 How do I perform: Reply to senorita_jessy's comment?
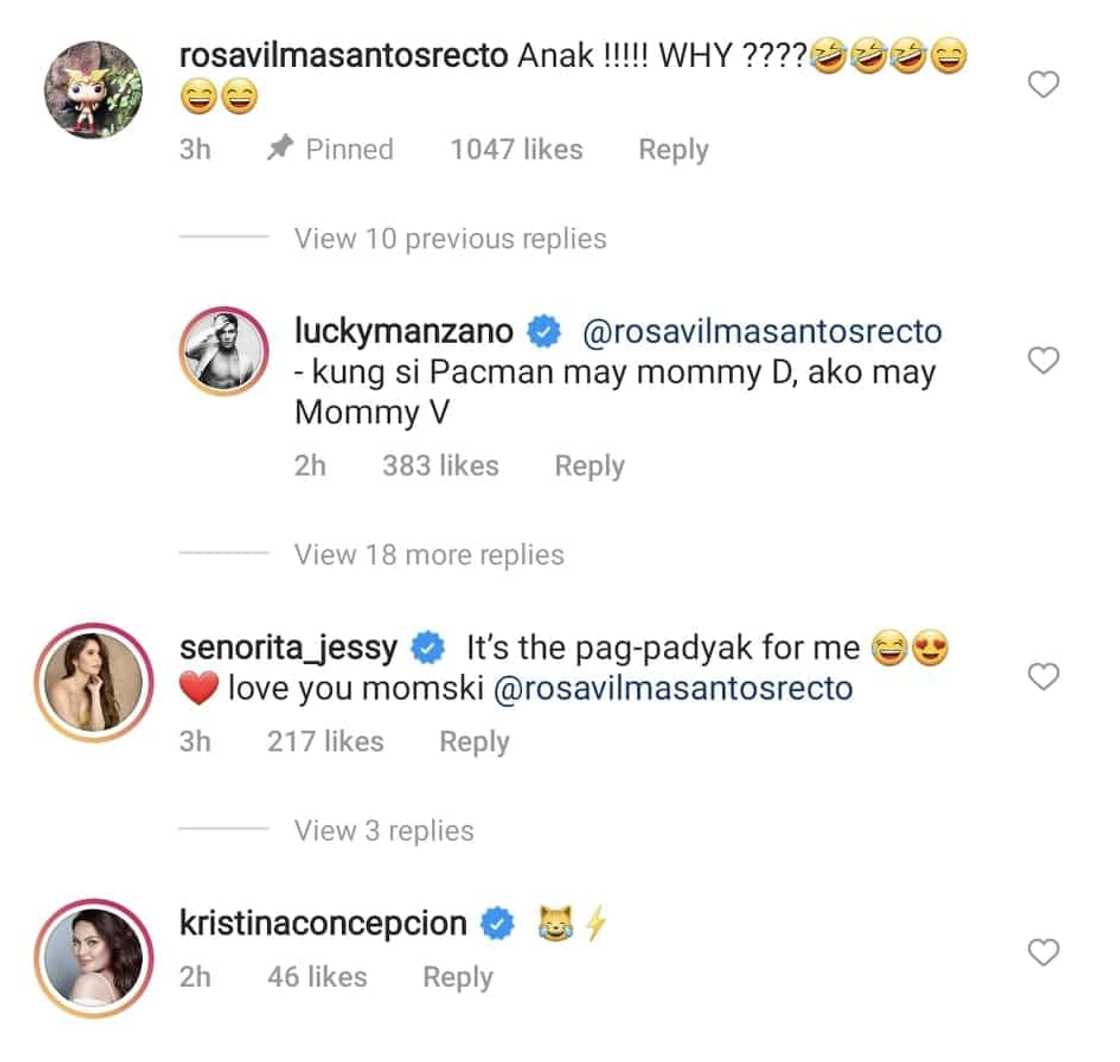click(474, 742)
